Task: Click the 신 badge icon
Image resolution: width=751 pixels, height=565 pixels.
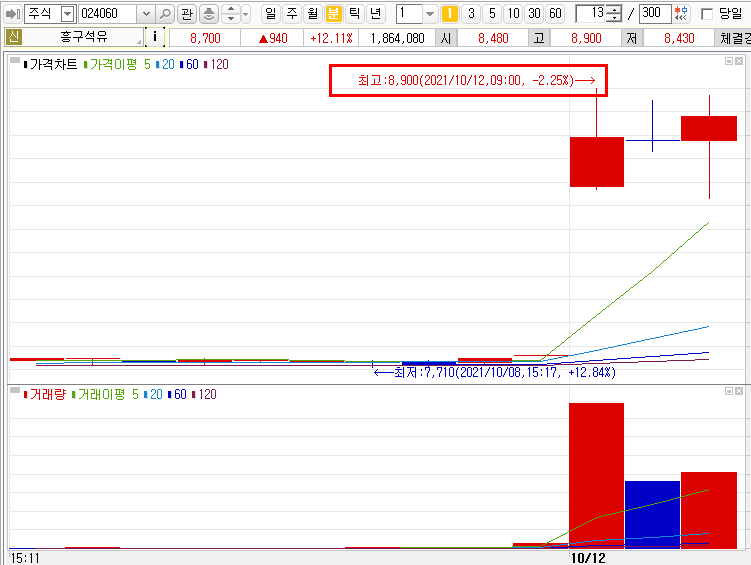Action: click(13, 37)
